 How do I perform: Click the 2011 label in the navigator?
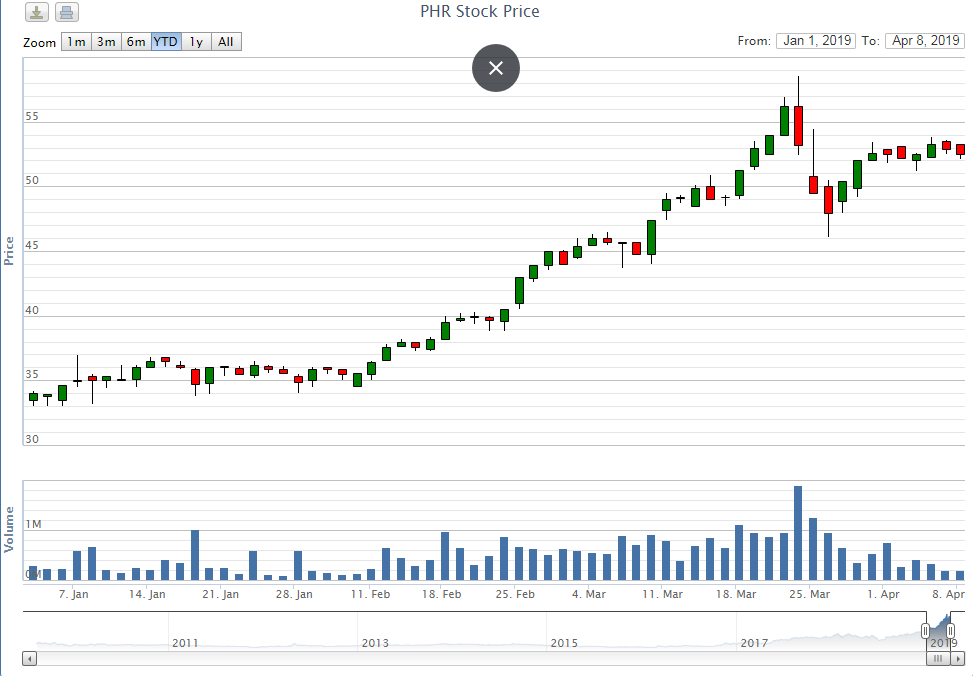click(x=185, y=643)
